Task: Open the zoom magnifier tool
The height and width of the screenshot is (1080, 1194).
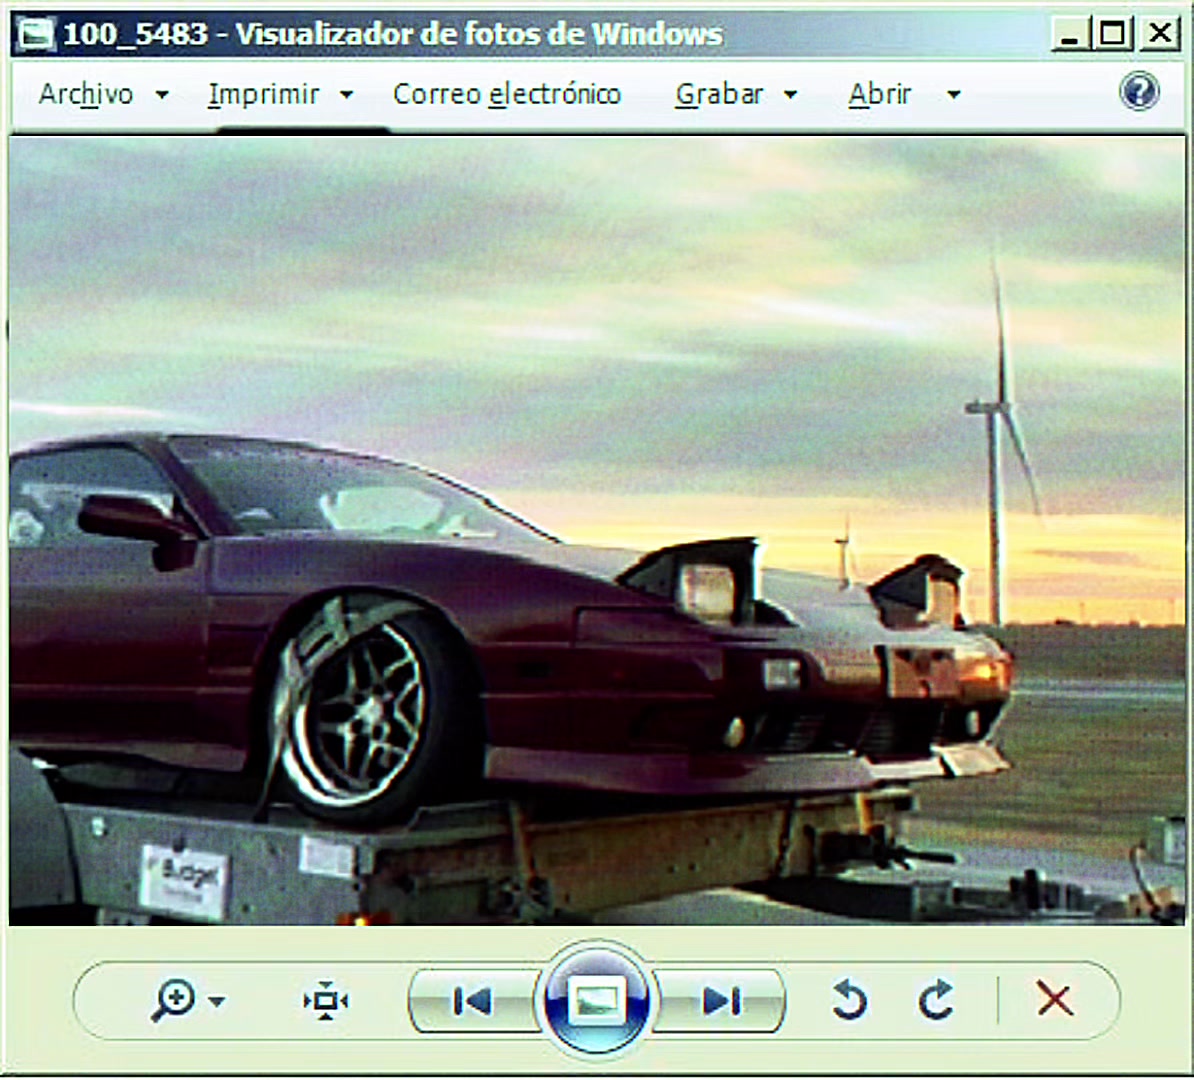Action: (x=174, y=1001)
